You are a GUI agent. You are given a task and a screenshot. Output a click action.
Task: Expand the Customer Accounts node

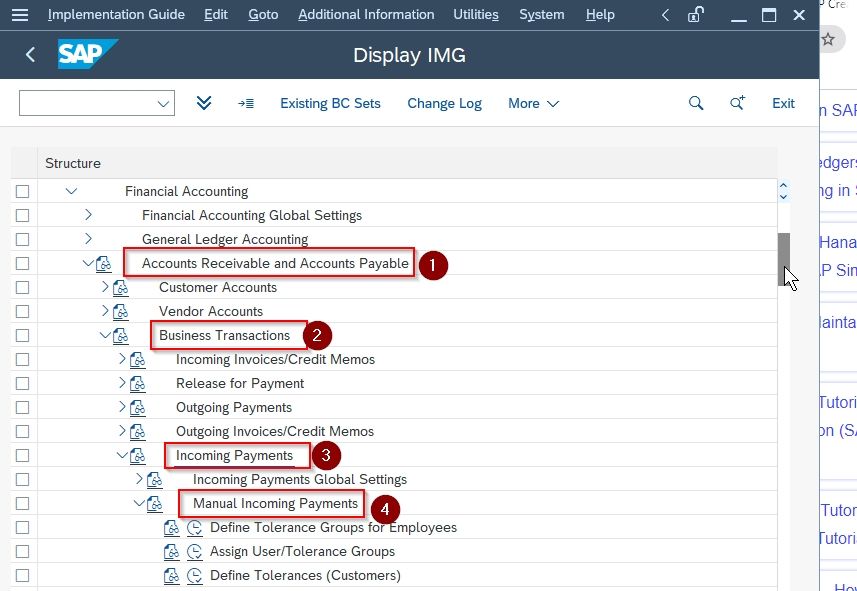click(x=105, y=287)
